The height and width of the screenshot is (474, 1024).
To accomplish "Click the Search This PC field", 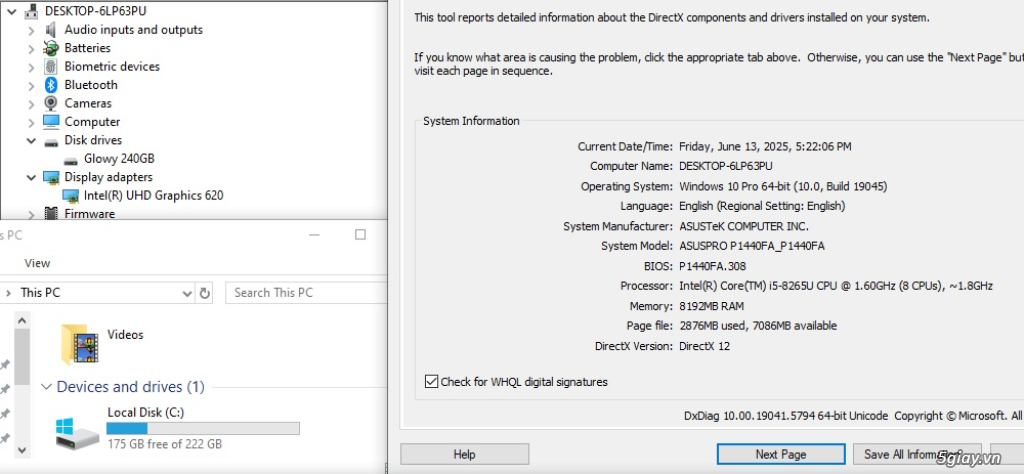I will click(x=307, y=293).
